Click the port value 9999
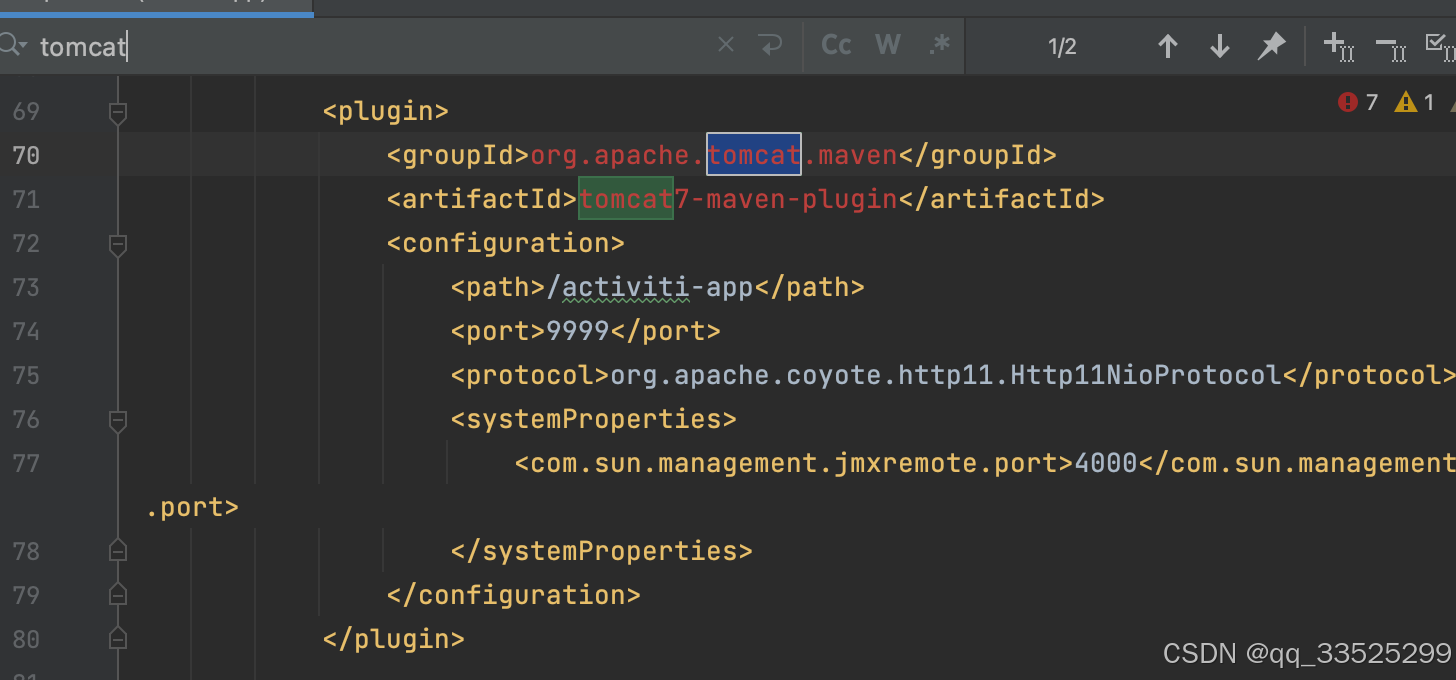 pyautogui.click(x=577, y=331)
